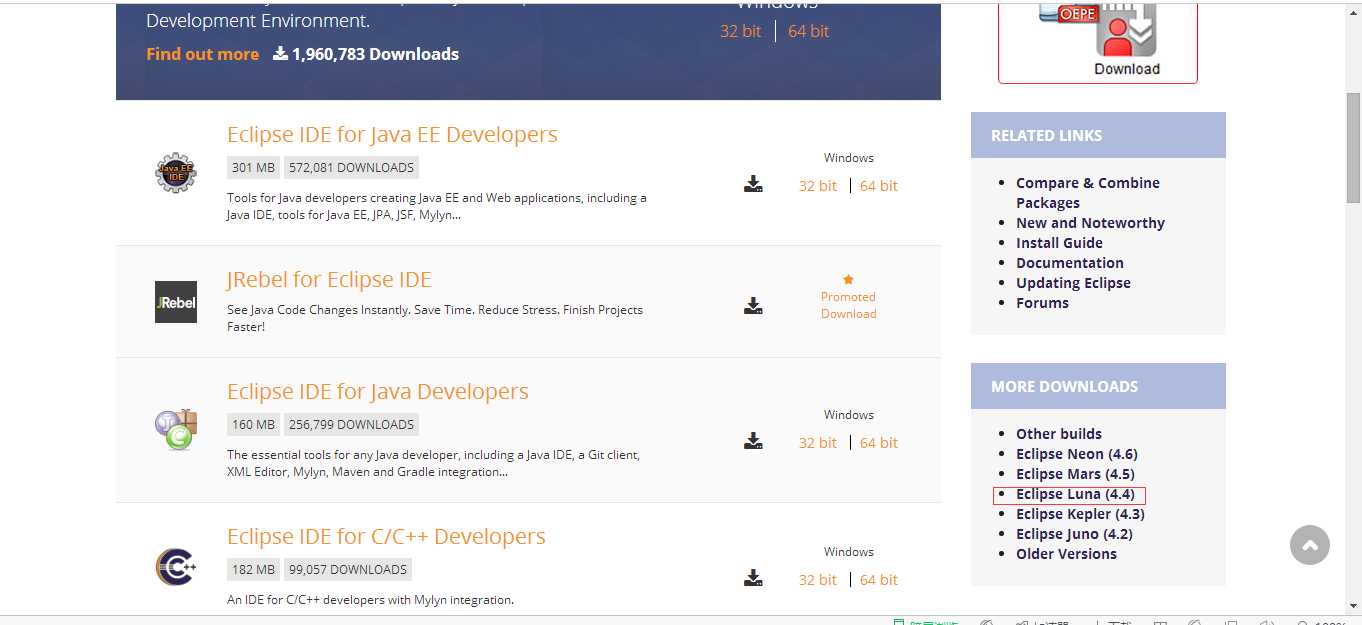The image size is (1362, 625).
Task: Open Find out more link
Action: coord(202,54)
